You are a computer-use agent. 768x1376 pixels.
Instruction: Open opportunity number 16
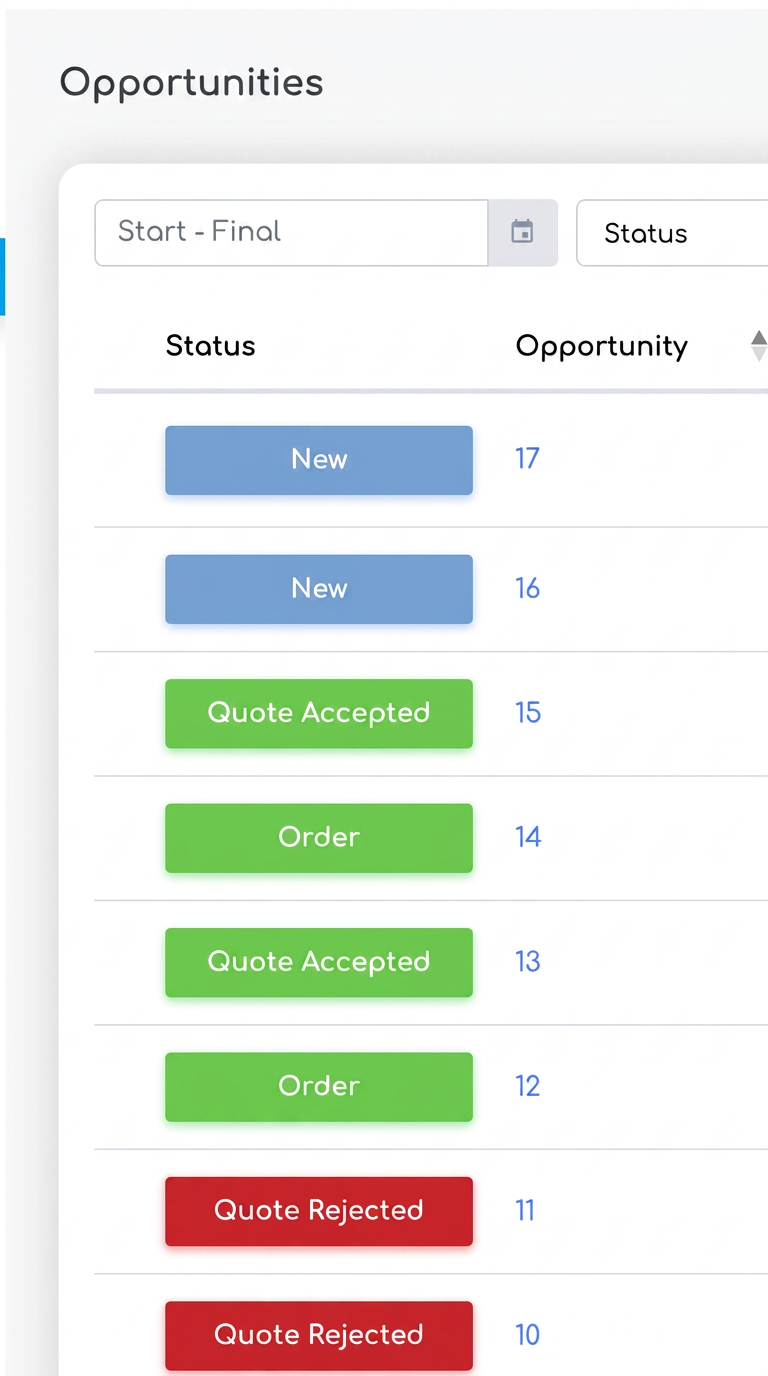[x=527, y=588]
